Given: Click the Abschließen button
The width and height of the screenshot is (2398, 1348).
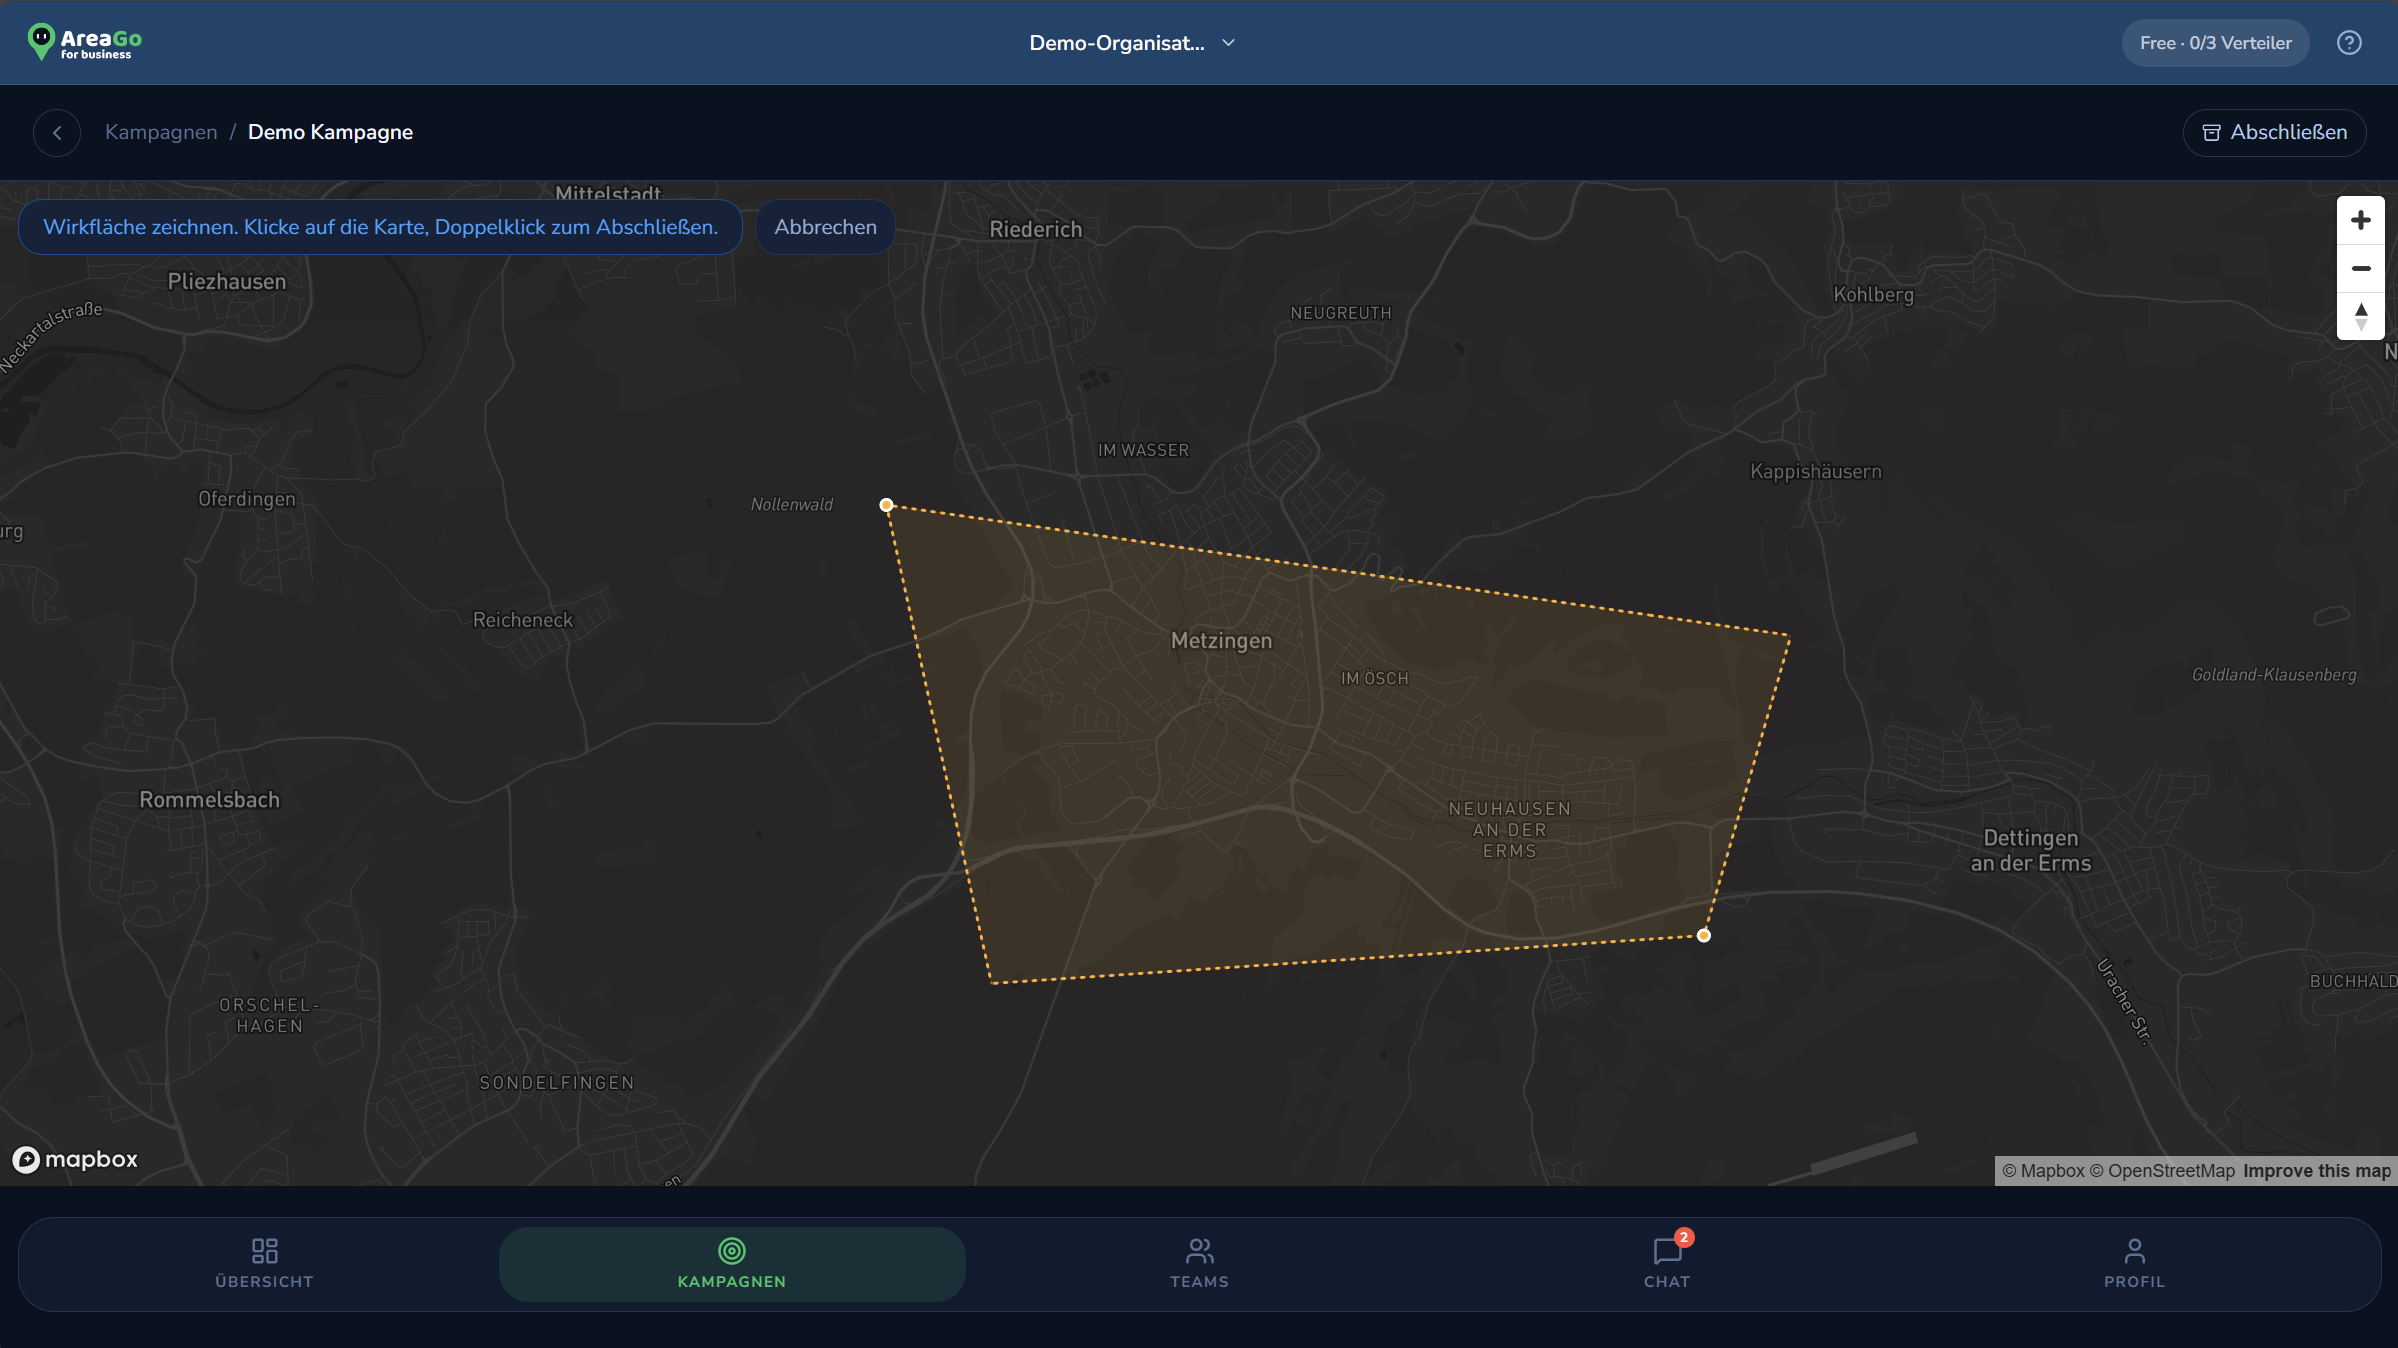Looking at the screenshot, I should point(2274,132).
